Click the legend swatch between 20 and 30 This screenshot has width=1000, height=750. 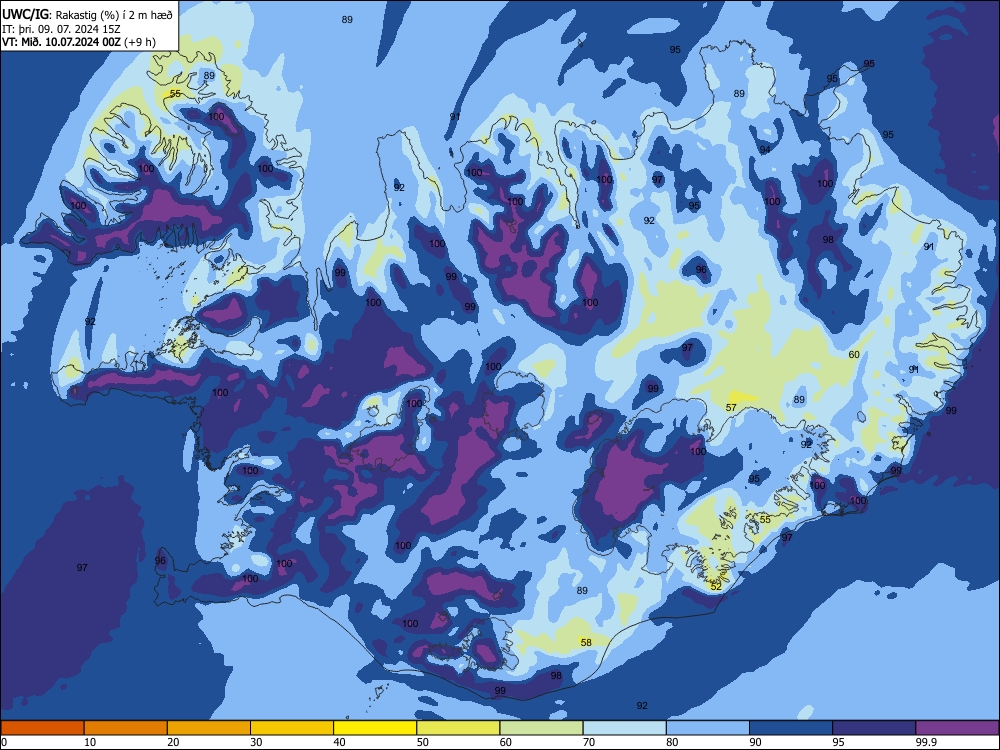tap(209, 728)
